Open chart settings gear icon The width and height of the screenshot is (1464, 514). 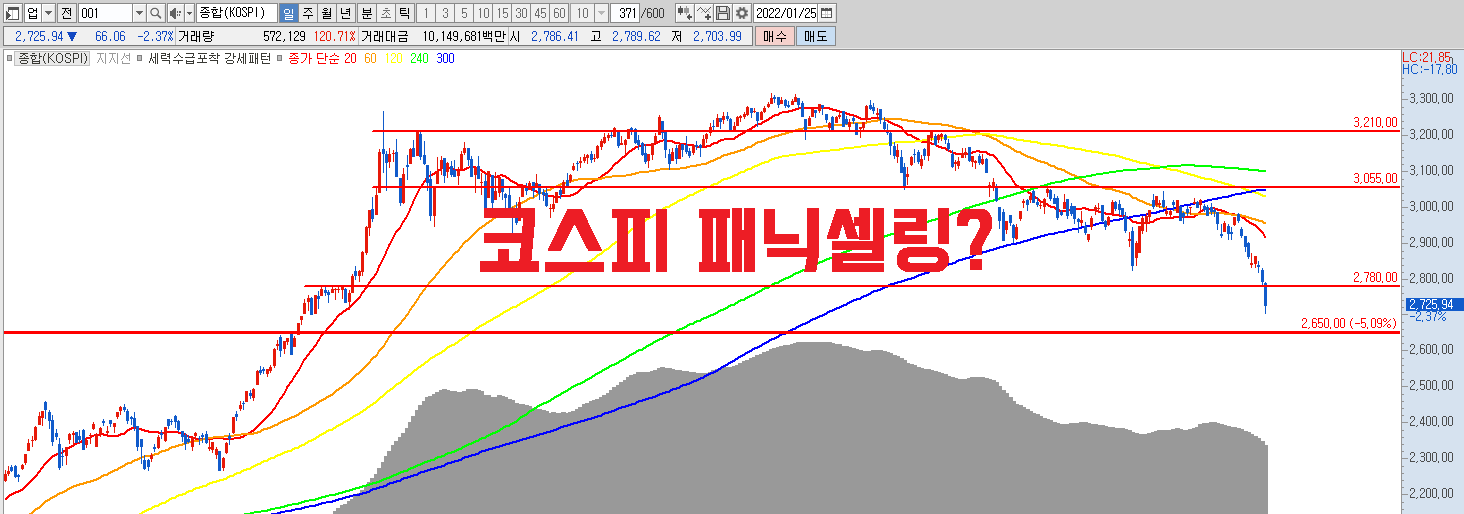point(741,13)
